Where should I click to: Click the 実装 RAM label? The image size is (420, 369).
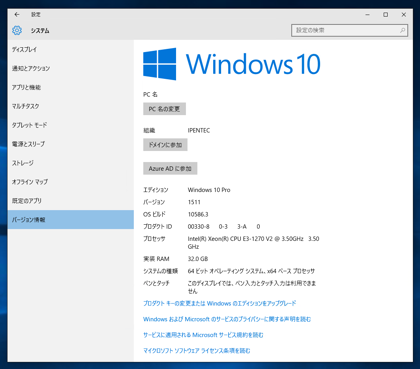(x=156, y=259)
